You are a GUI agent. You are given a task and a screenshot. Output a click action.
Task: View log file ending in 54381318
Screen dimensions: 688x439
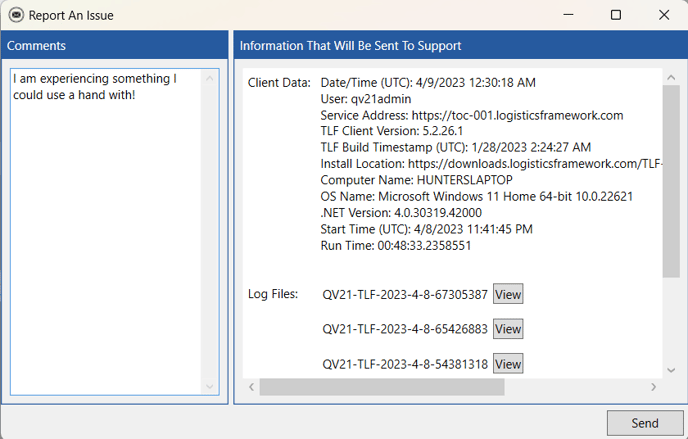coord(508,364)
